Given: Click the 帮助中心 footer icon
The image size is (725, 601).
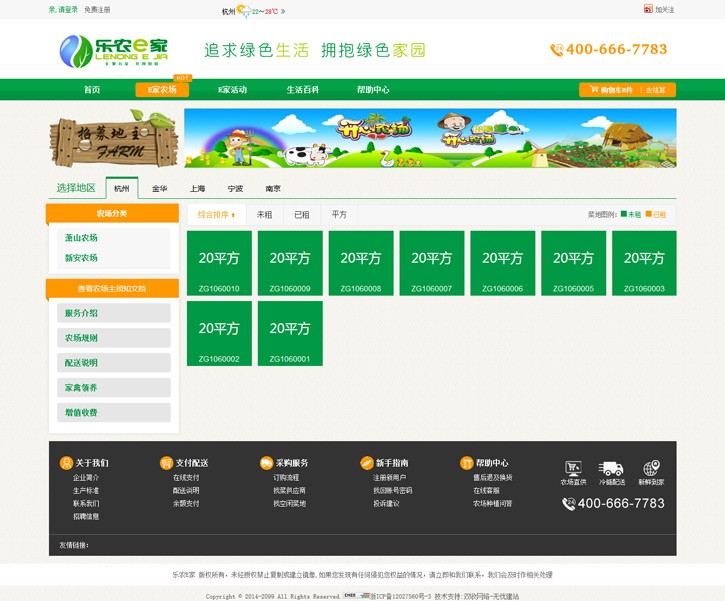Looking at the screenshot, I should coord(466,463).
